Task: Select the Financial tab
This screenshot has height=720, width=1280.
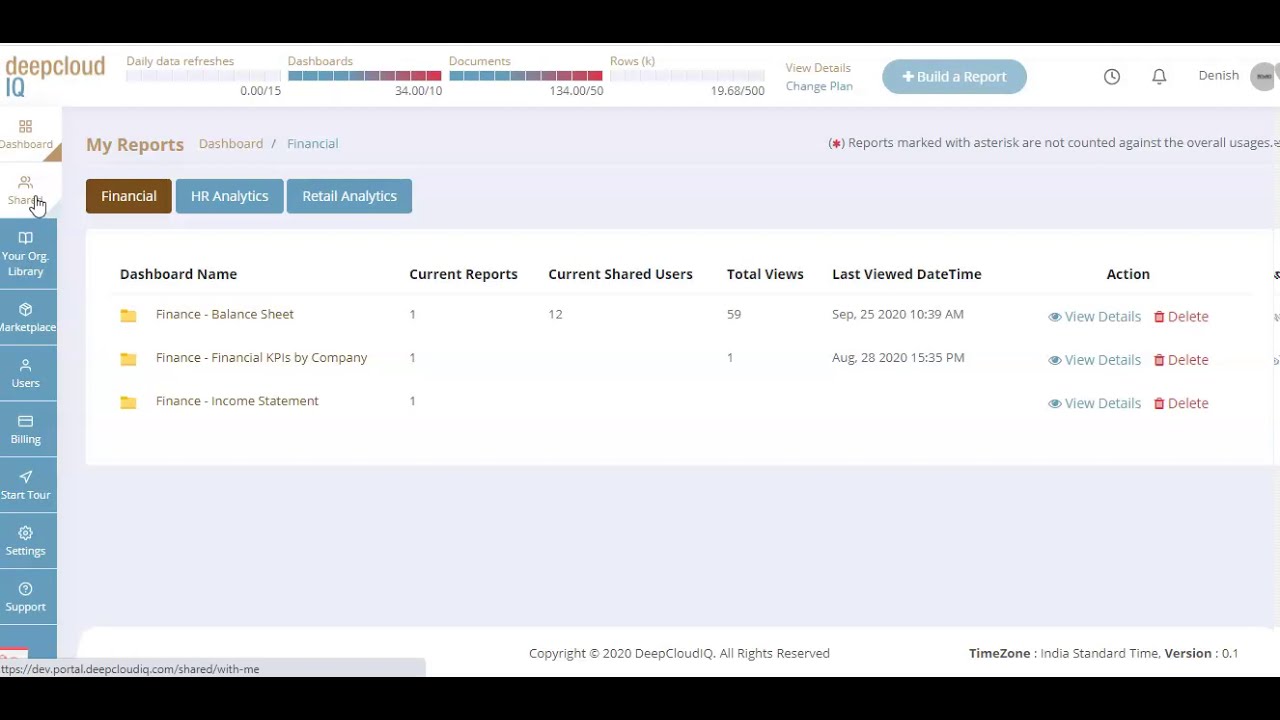Action: 129,196
